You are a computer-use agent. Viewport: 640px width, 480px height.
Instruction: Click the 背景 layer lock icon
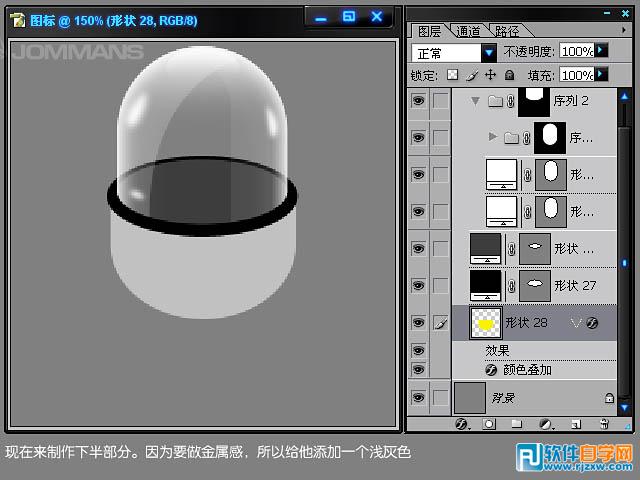click(609, 398)
